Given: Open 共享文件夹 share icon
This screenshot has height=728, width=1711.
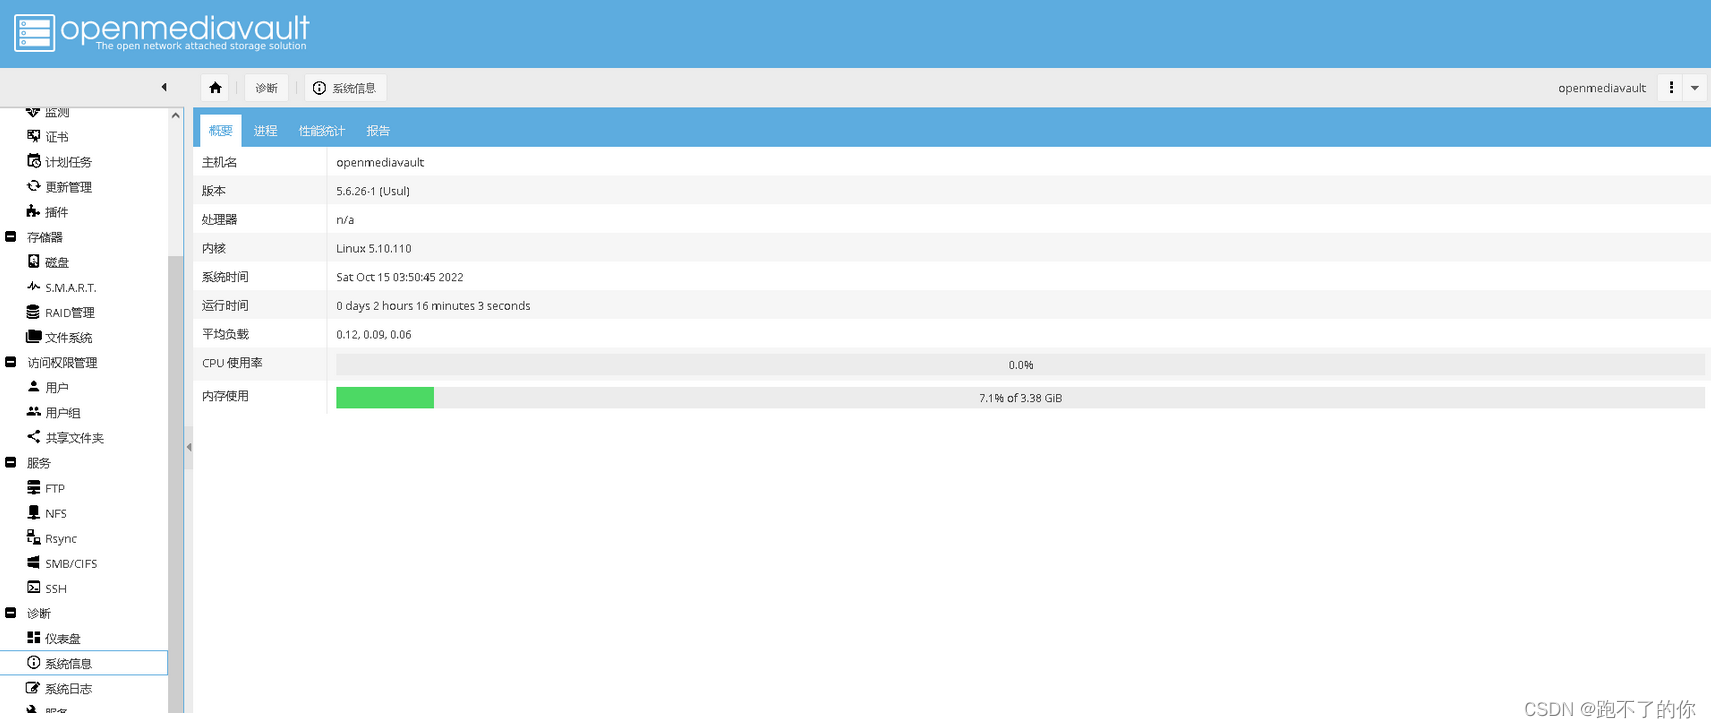Looking at the screenshot, I should [x=33, y=437].
